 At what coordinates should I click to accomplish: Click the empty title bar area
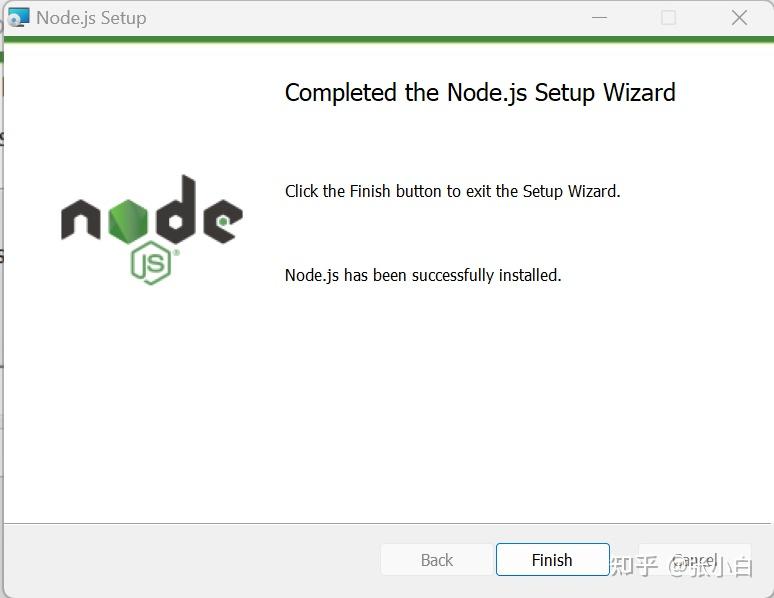365,18
